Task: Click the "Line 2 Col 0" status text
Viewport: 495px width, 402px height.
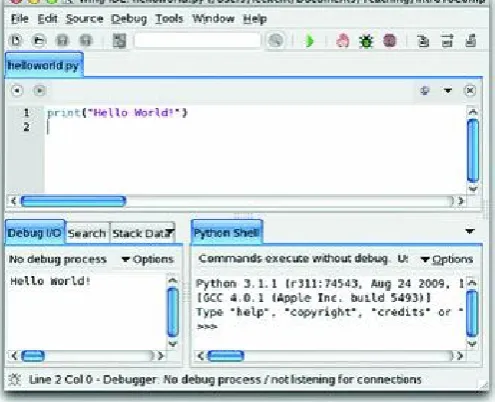Action: click(61, 380)
